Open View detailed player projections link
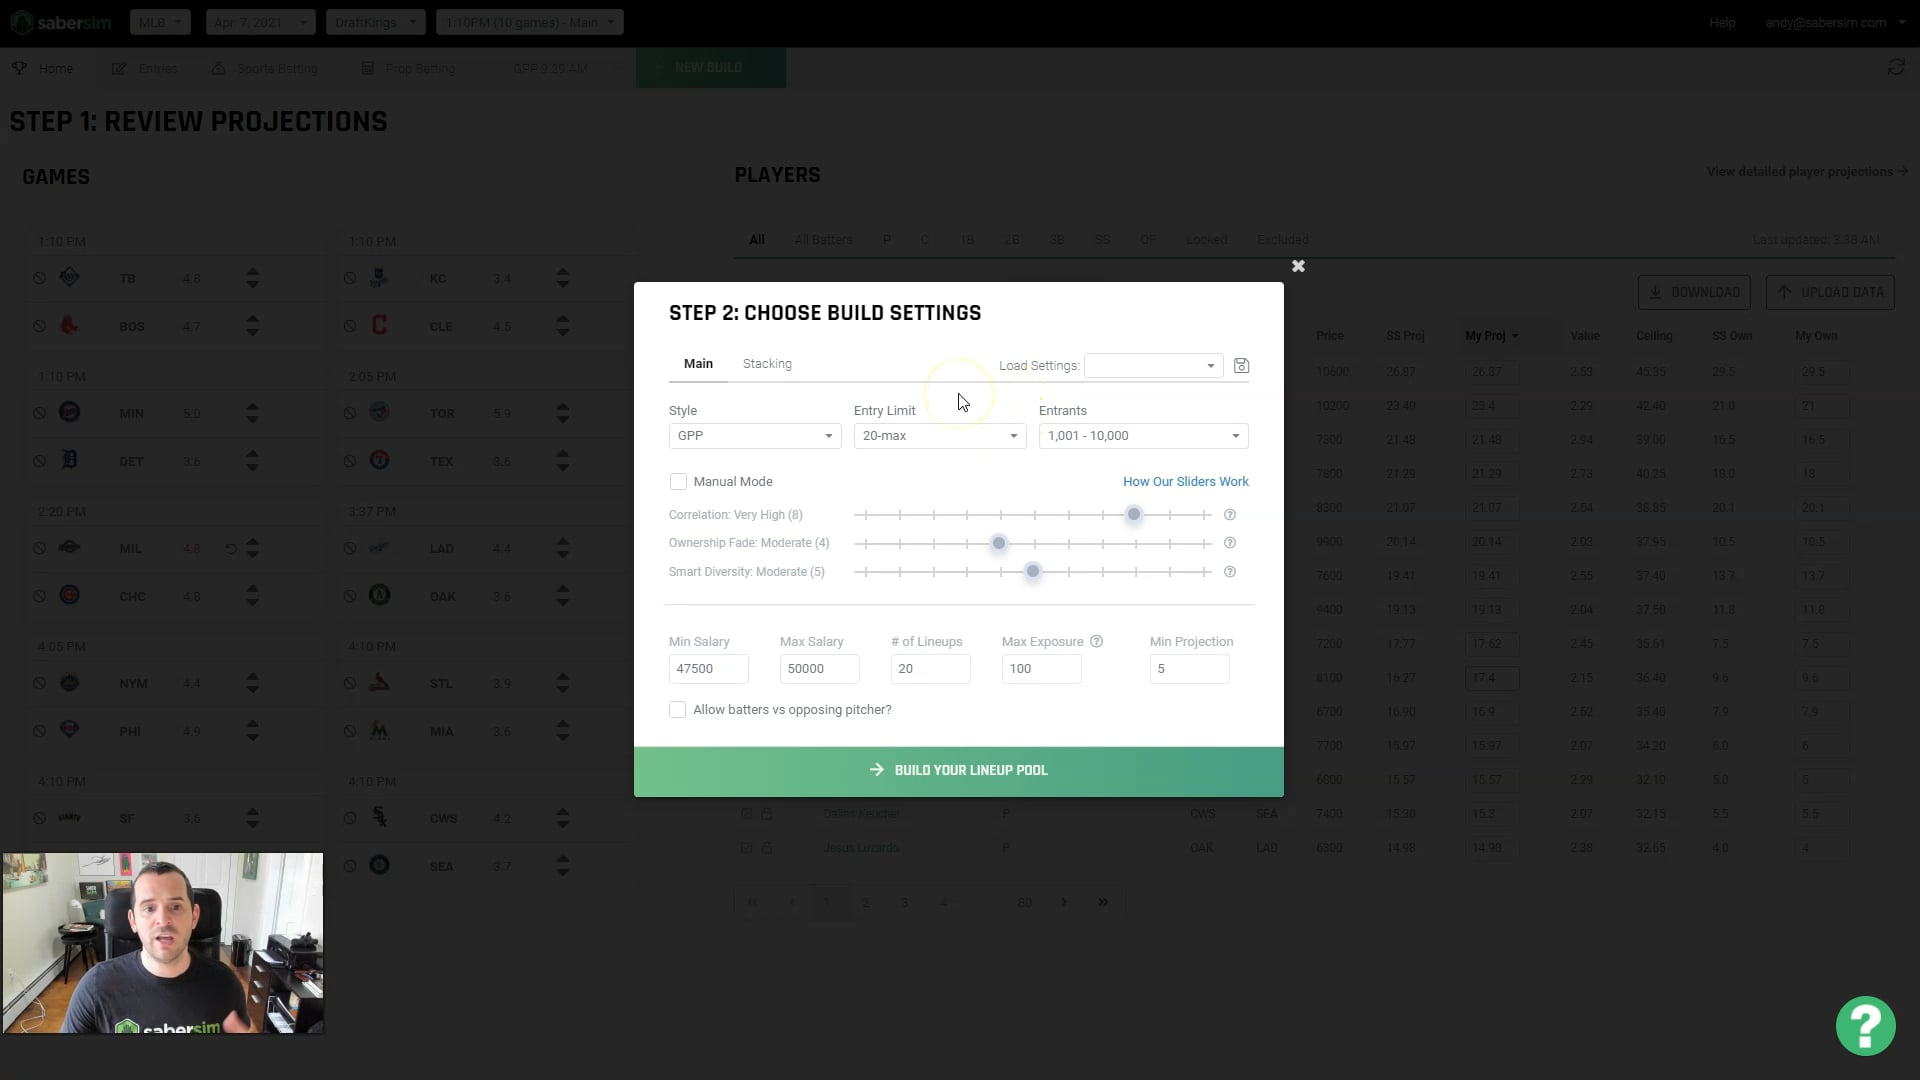Screen dimensions: 1920x1080 [x=1807, y=172]
